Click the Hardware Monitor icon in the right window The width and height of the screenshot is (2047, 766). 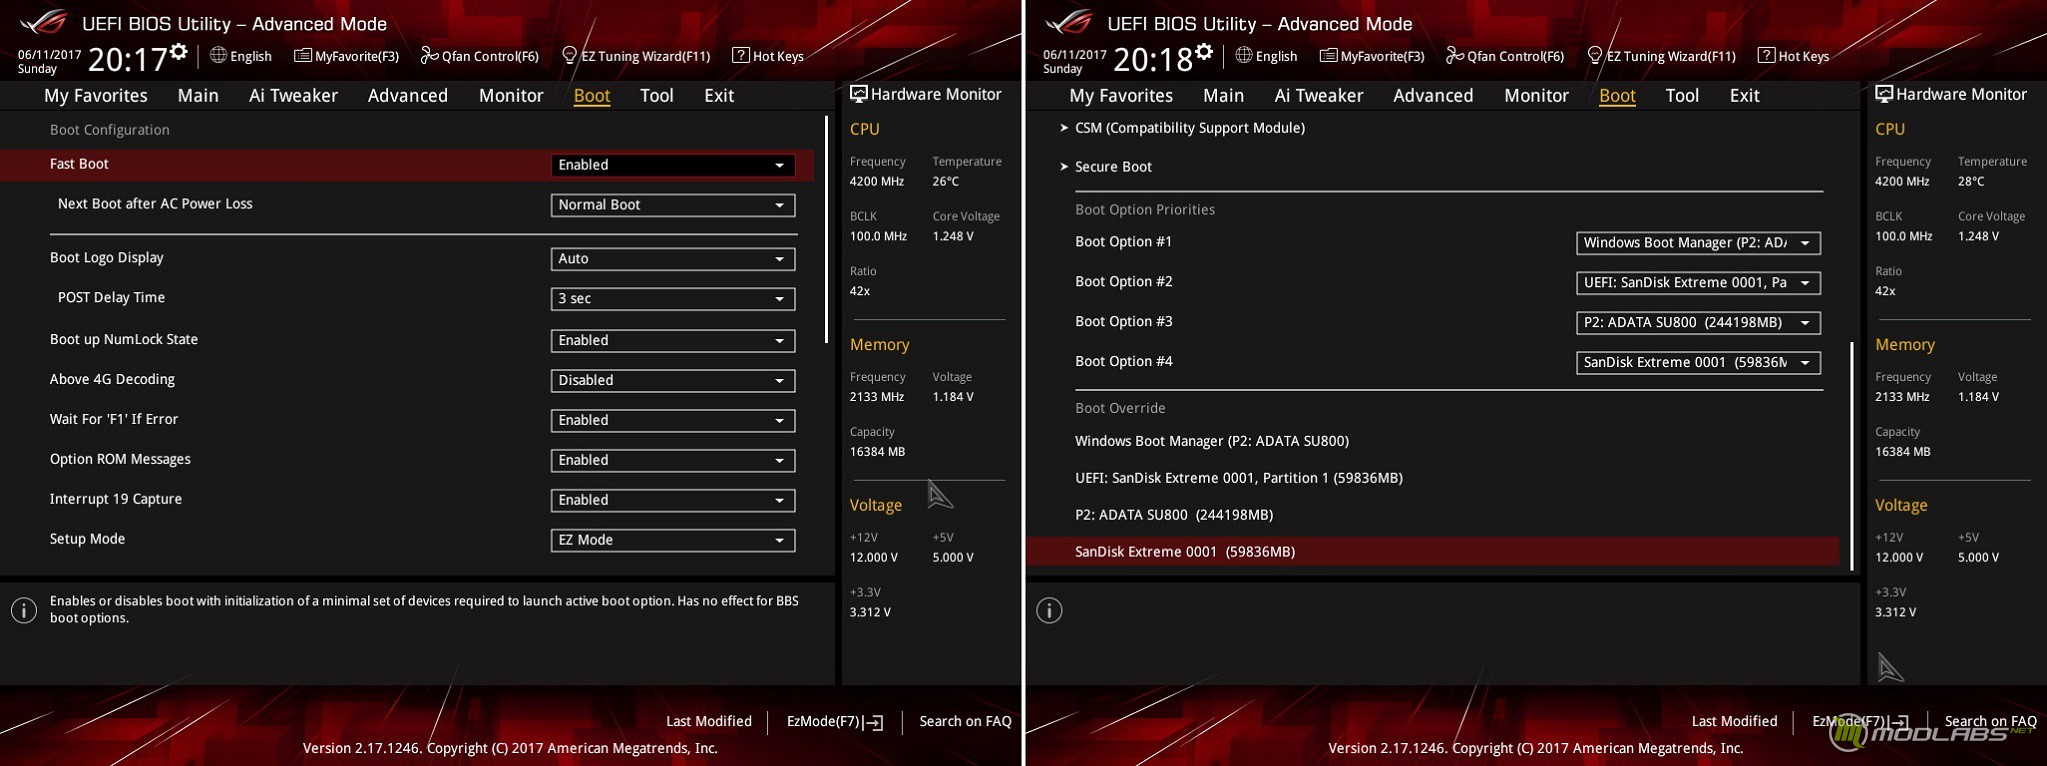pos(1884,94)
